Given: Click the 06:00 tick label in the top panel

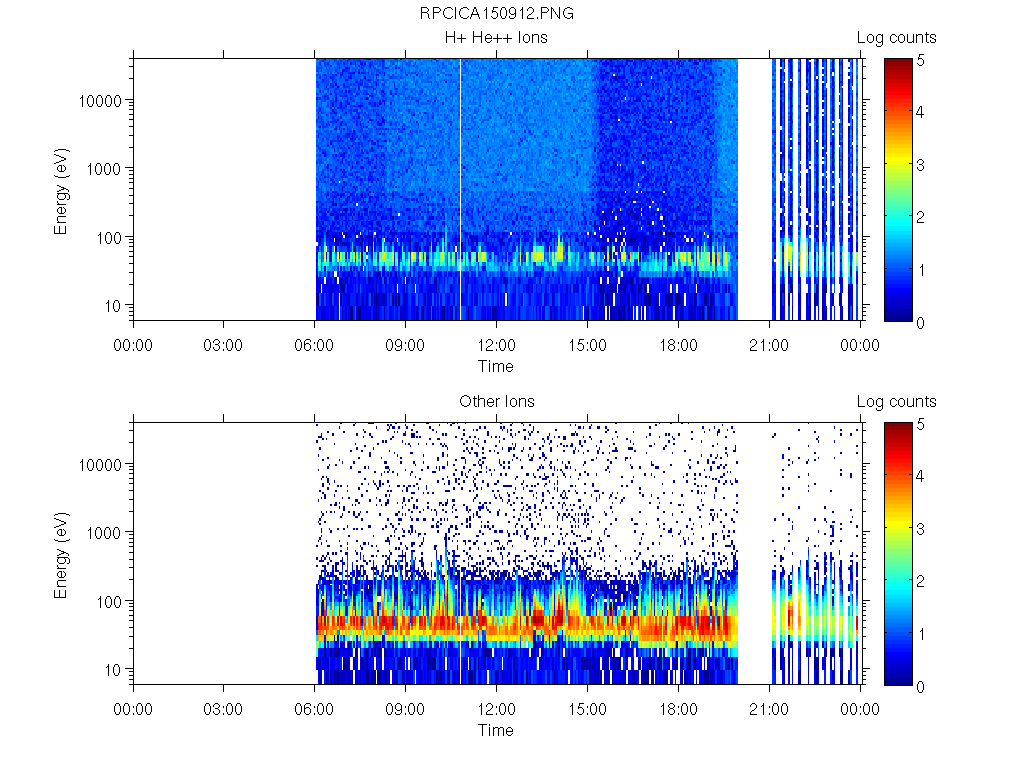Looking at the screenshot, I should (x=314, y=345).
